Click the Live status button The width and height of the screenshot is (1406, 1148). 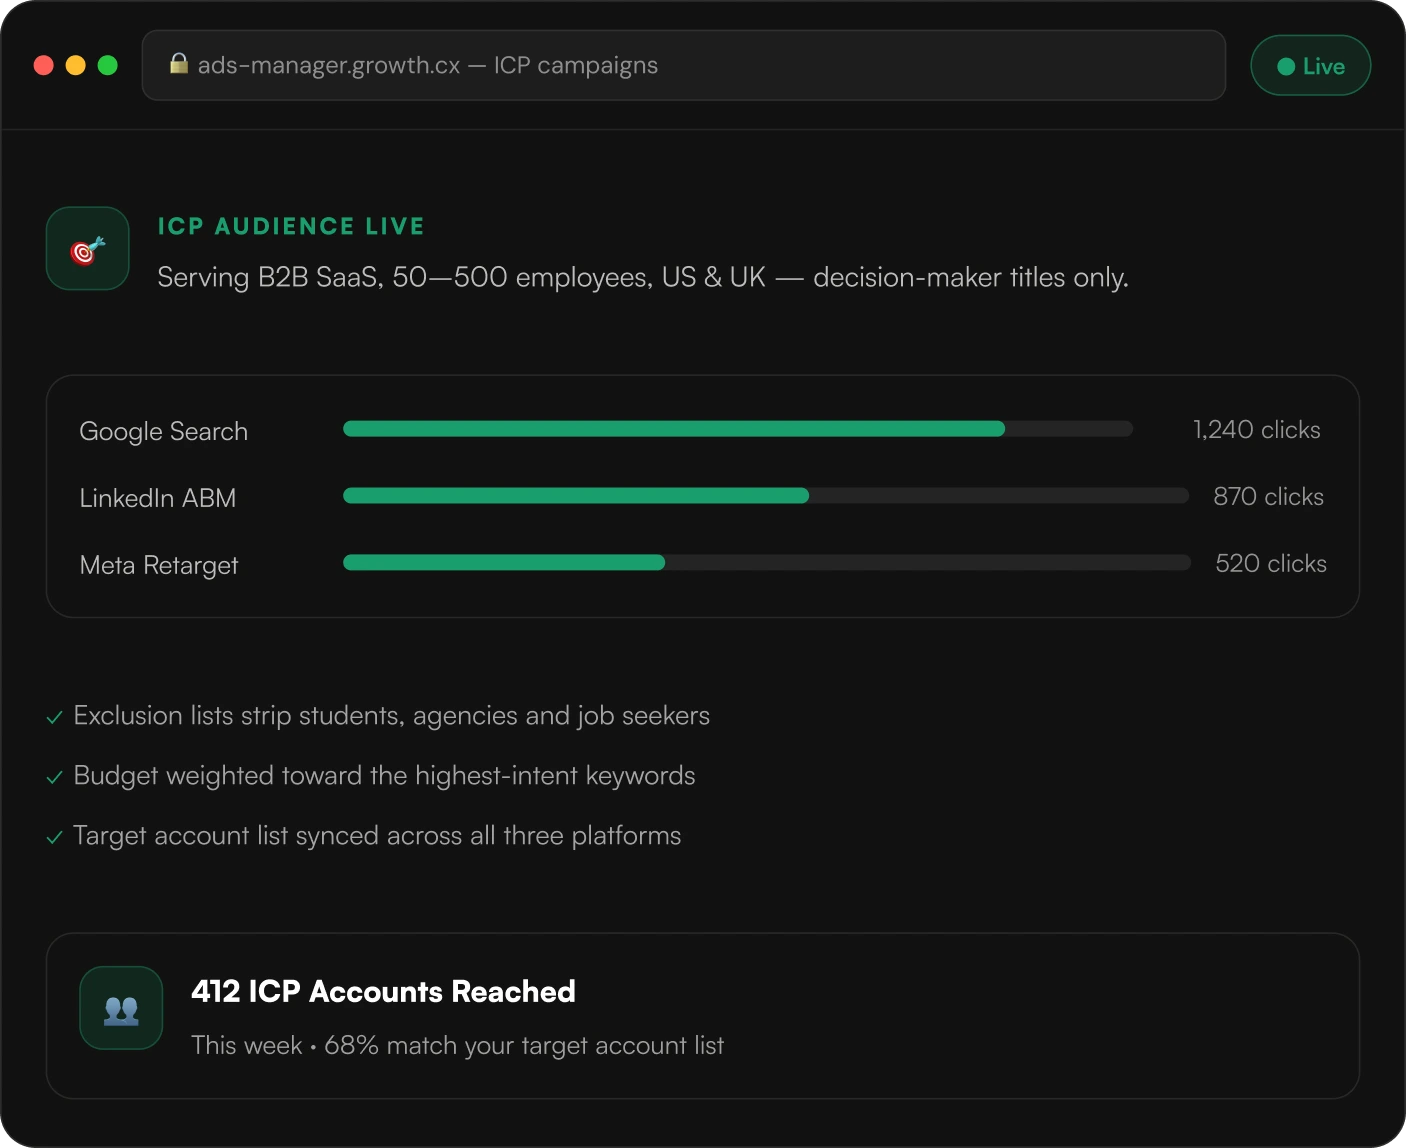(x=1310, y=66)
